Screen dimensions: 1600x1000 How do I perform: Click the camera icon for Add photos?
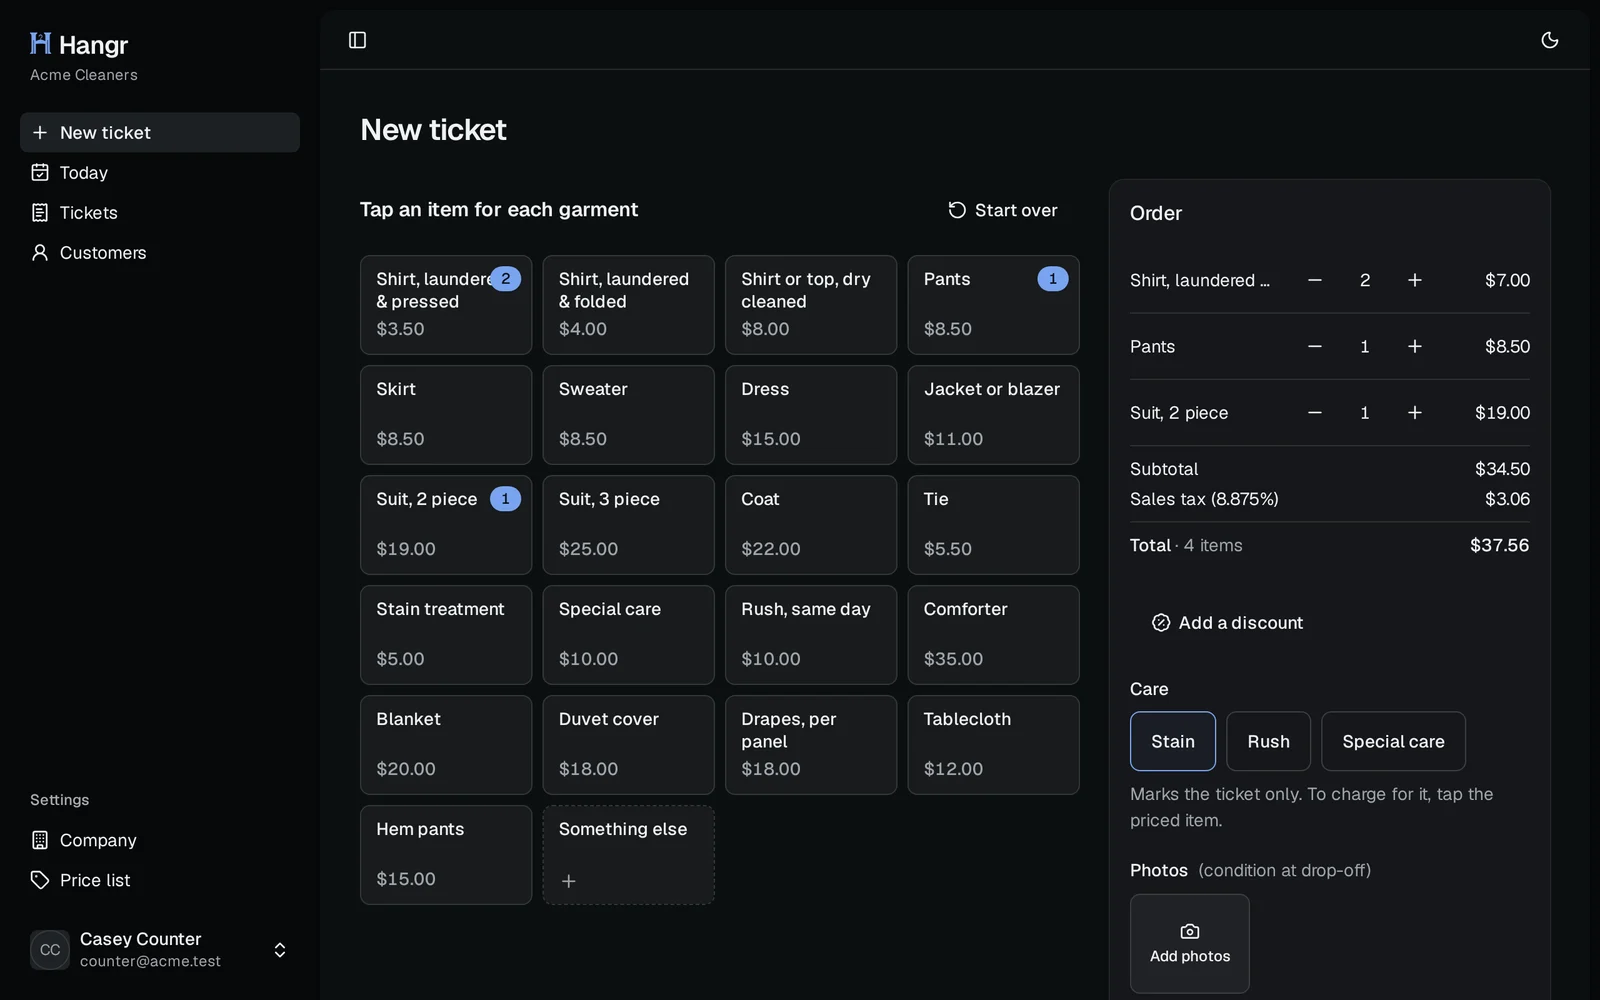pyautogui.click(x=1190, y=931)
